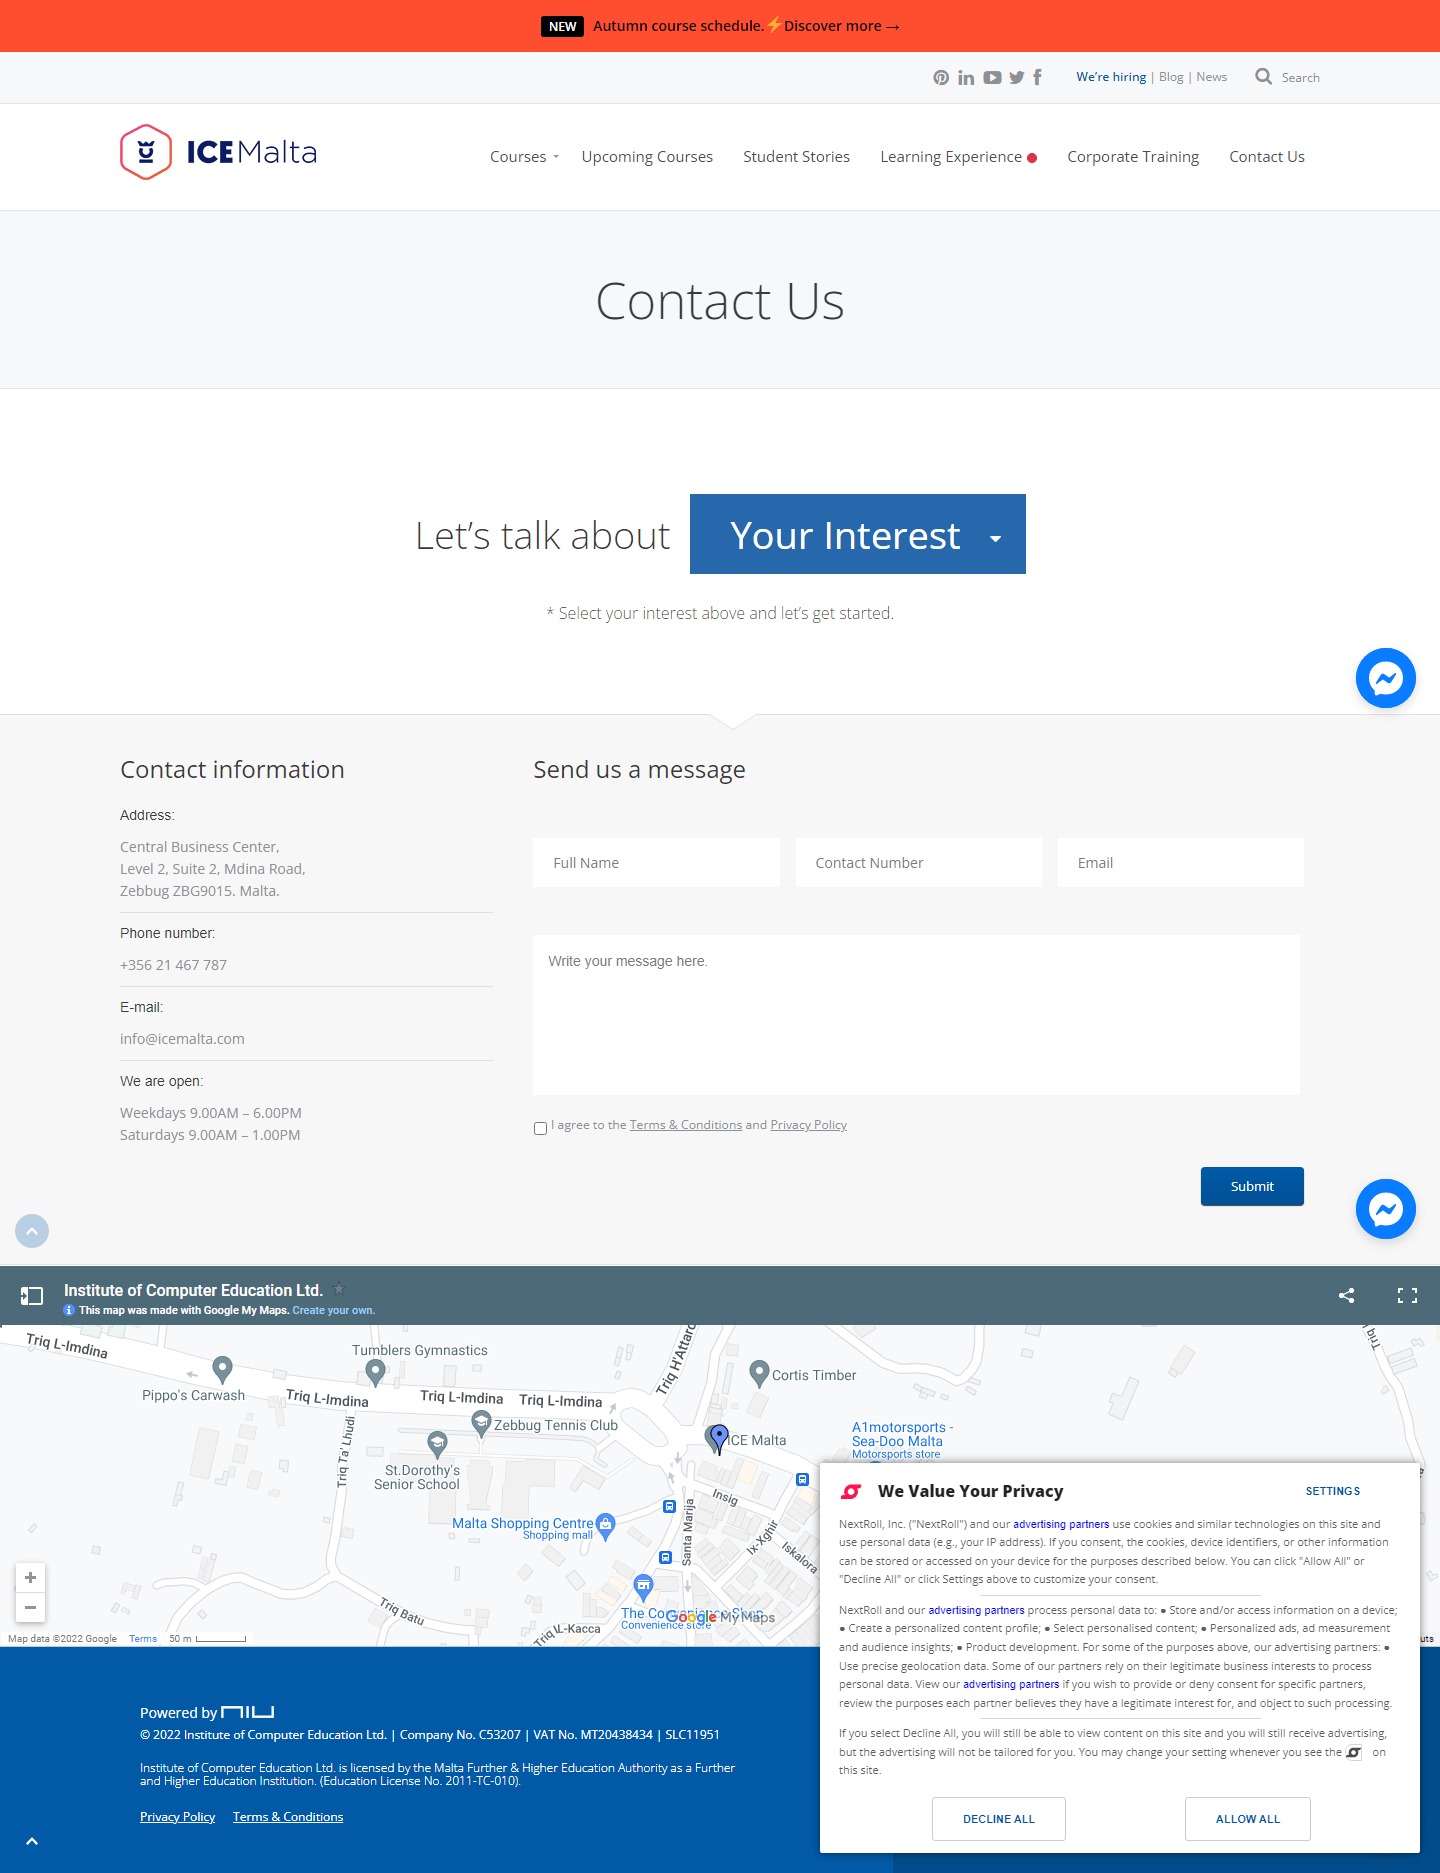
Task: Open the Twitter social icon
Action: click(x=1017, y=78)
